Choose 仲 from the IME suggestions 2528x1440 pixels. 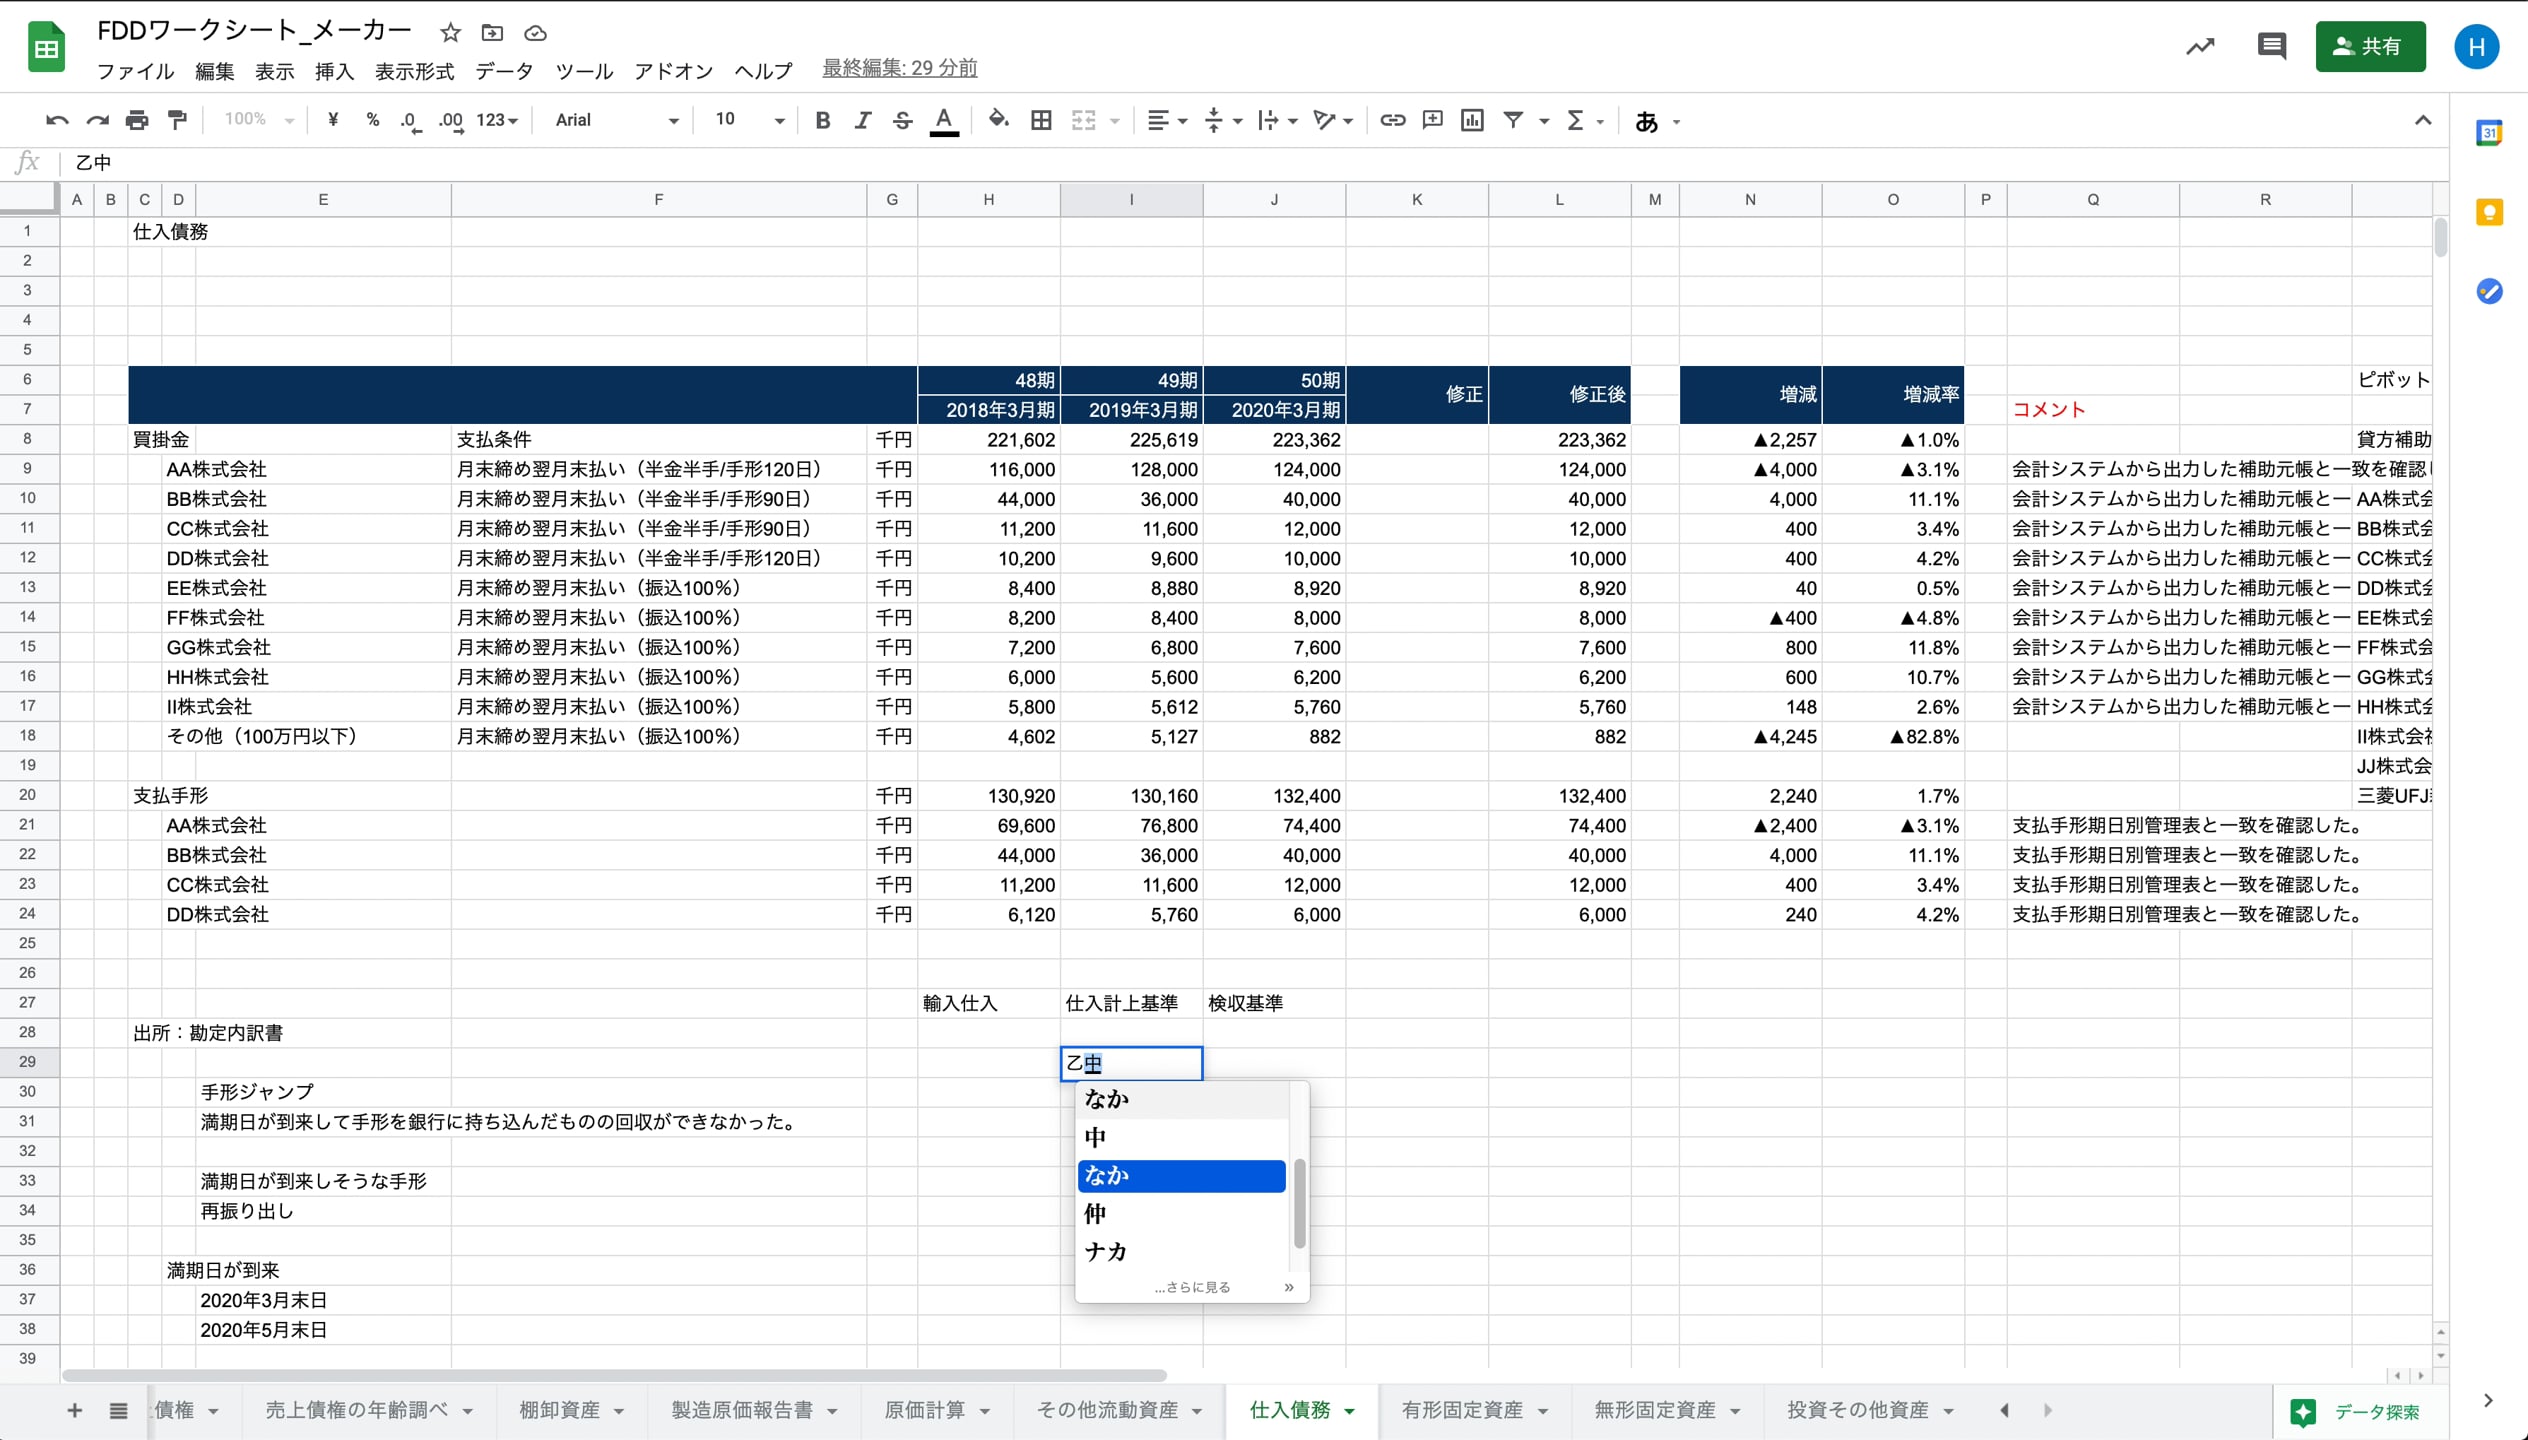click(1096, 1213)
